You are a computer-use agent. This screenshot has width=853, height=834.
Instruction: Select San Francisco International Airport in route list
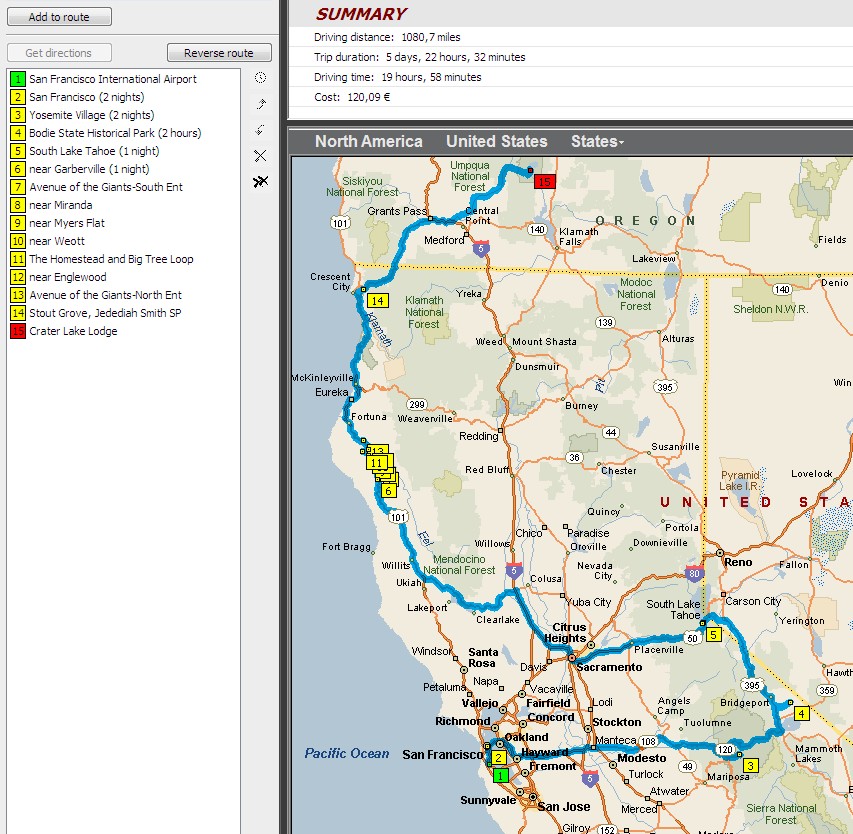[x=112, y=79]
